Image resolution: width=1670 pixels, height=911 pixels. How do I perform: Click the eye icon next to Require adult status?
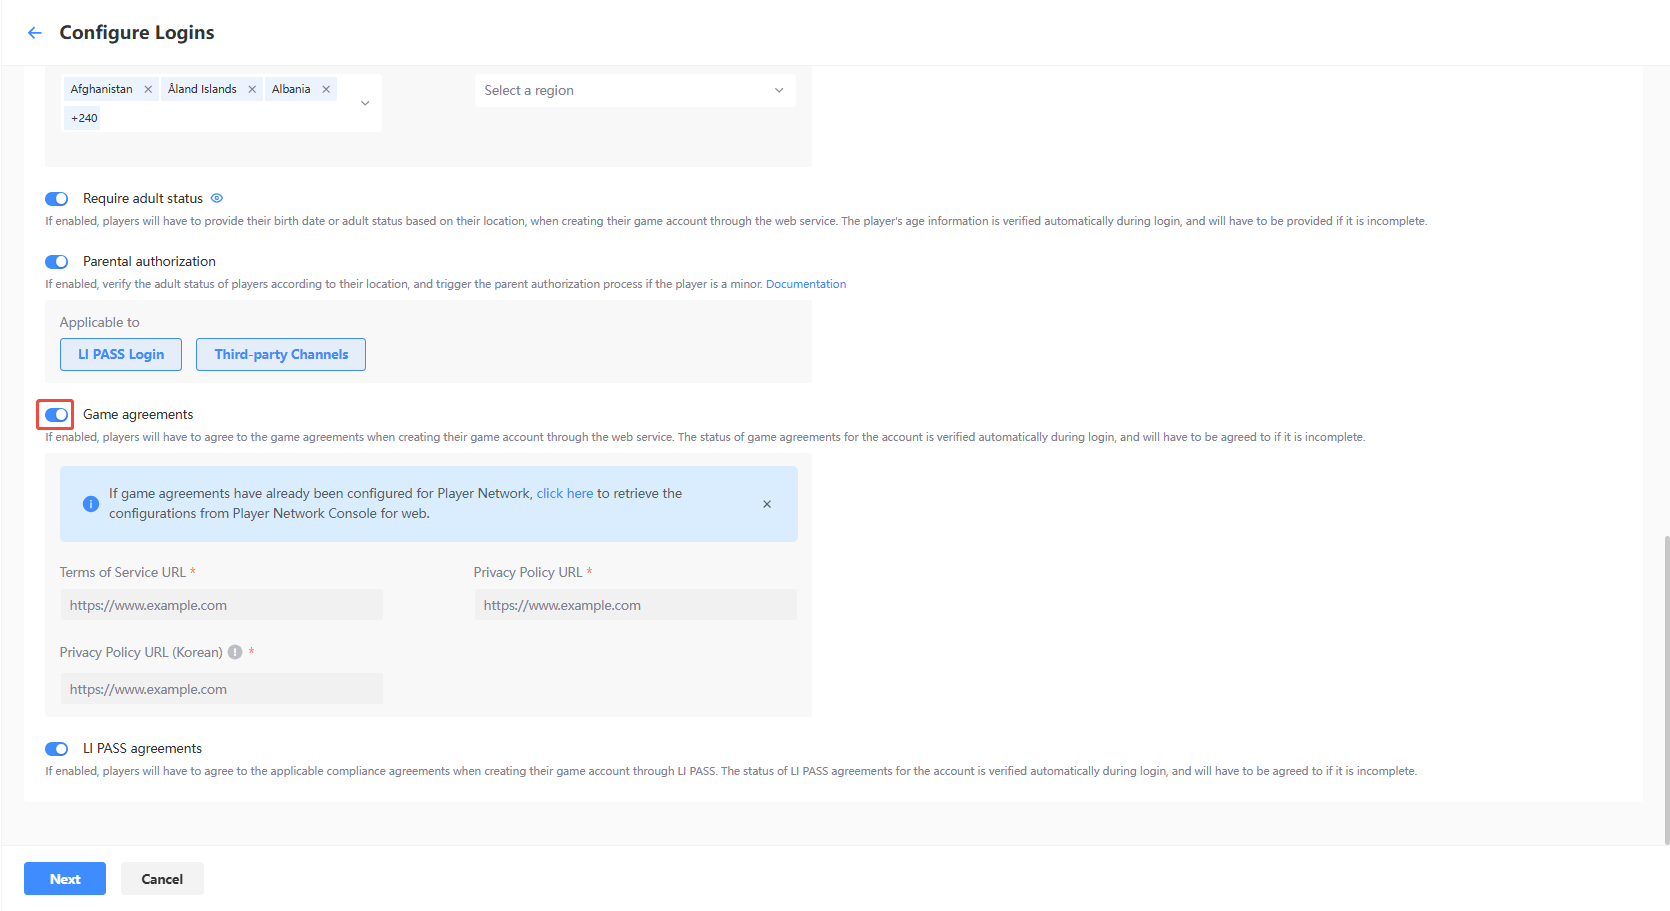tap(217, 198)
